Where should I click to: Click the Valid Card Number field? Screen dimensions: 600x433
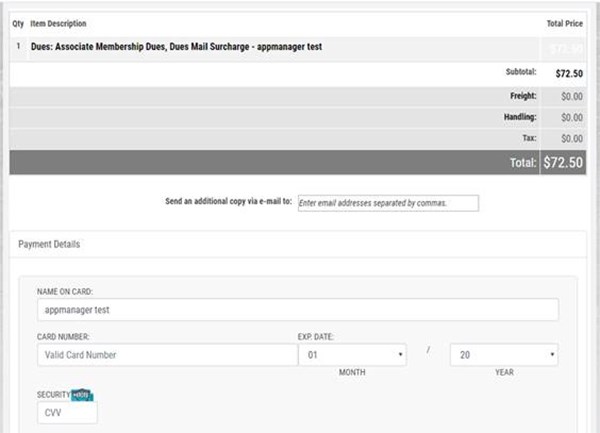[167, 355]
